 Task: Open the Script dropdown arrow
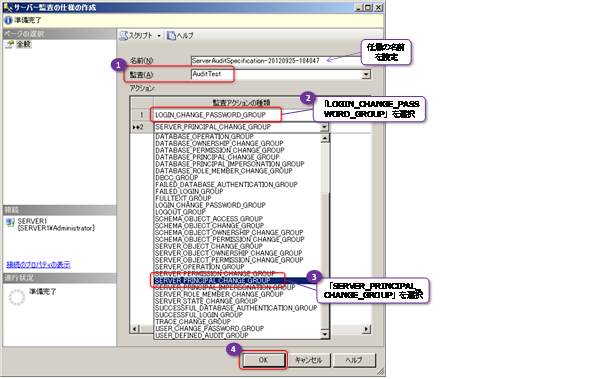(159, 36)
